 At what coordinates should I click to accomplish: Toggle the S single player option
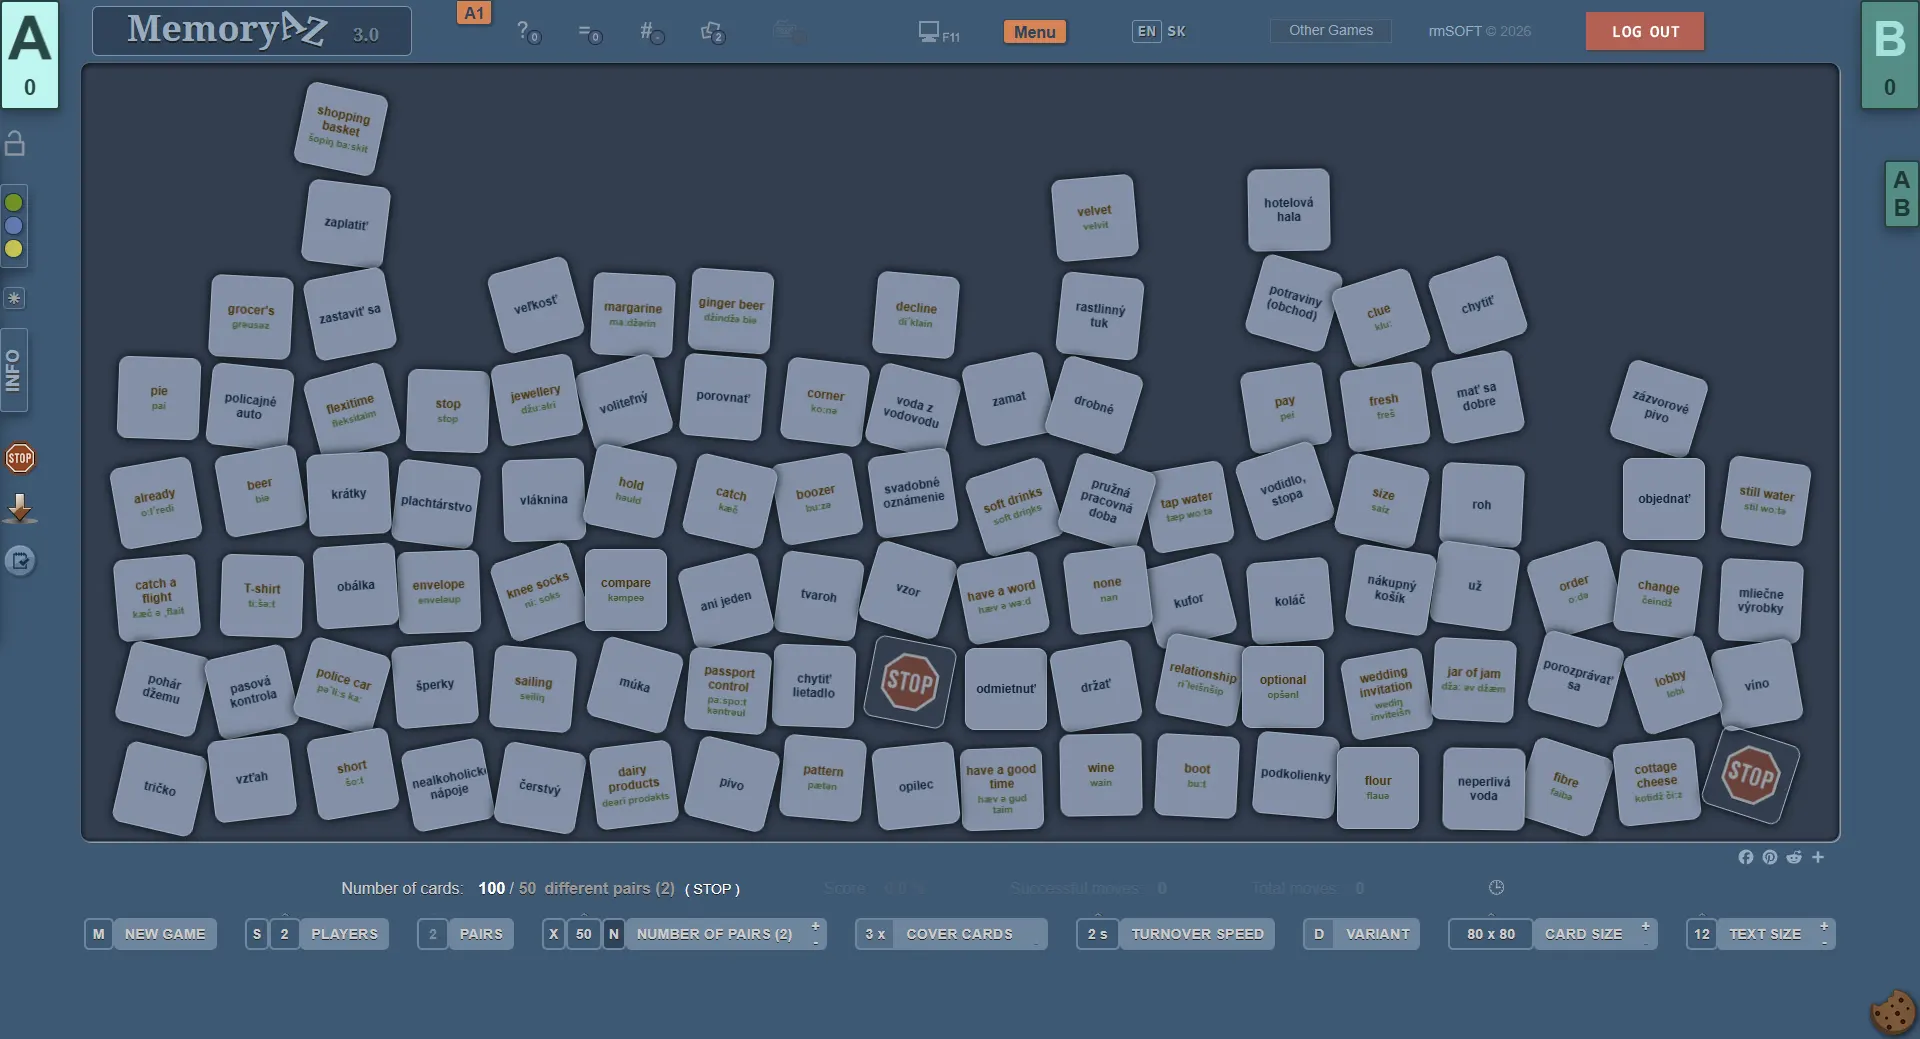click(x=257, y=934)
